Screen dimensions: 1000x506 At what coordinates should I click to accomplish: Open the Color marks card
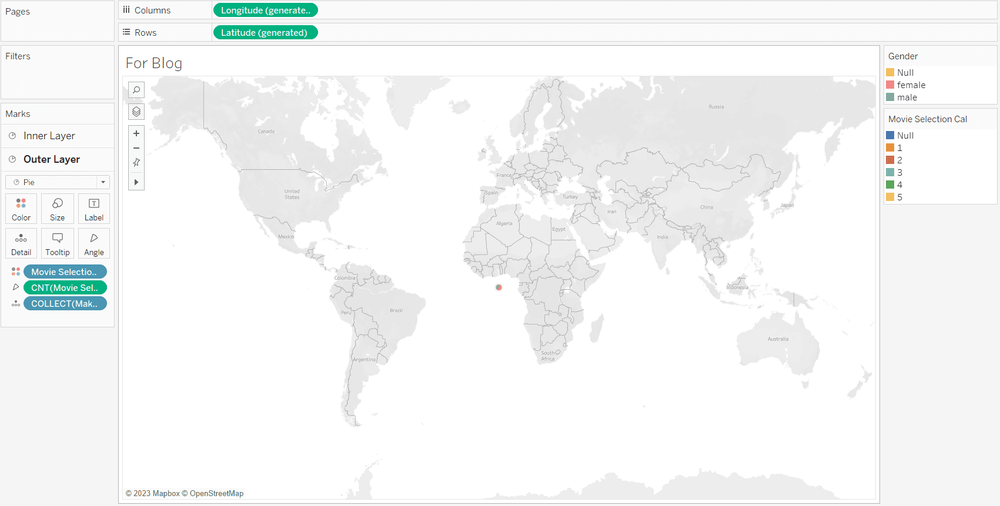pos(21,208)
